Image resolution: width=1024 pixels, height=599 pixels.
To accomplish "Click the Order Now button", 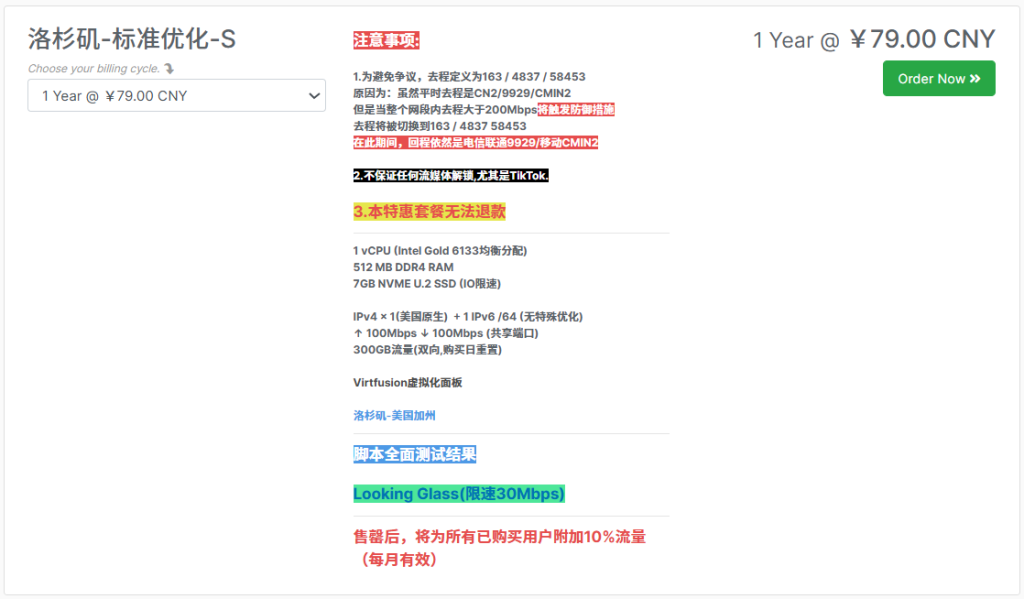I will coord(938,78).
